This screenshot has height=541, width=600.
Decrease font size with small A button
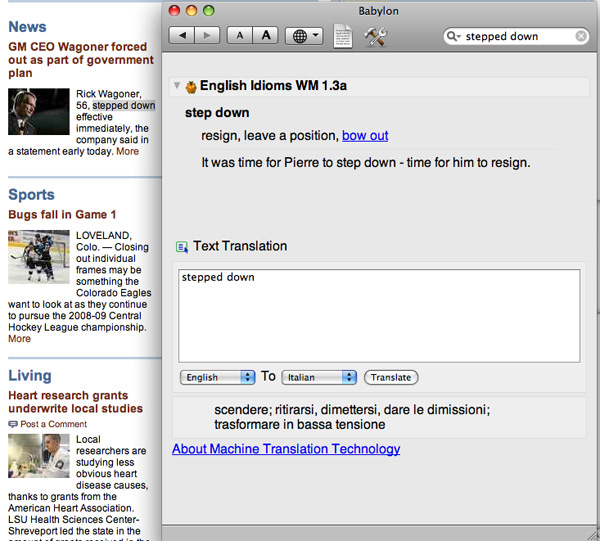[240, 36]
